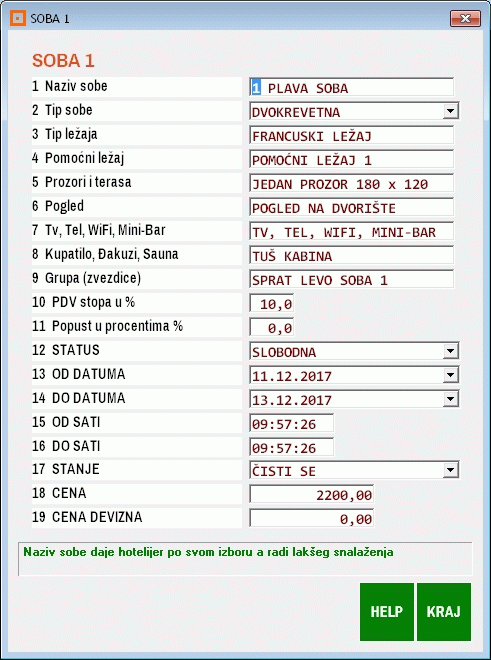Click the OD SATI time field
This screenshot has width=491, height=660.
(291, 423)
